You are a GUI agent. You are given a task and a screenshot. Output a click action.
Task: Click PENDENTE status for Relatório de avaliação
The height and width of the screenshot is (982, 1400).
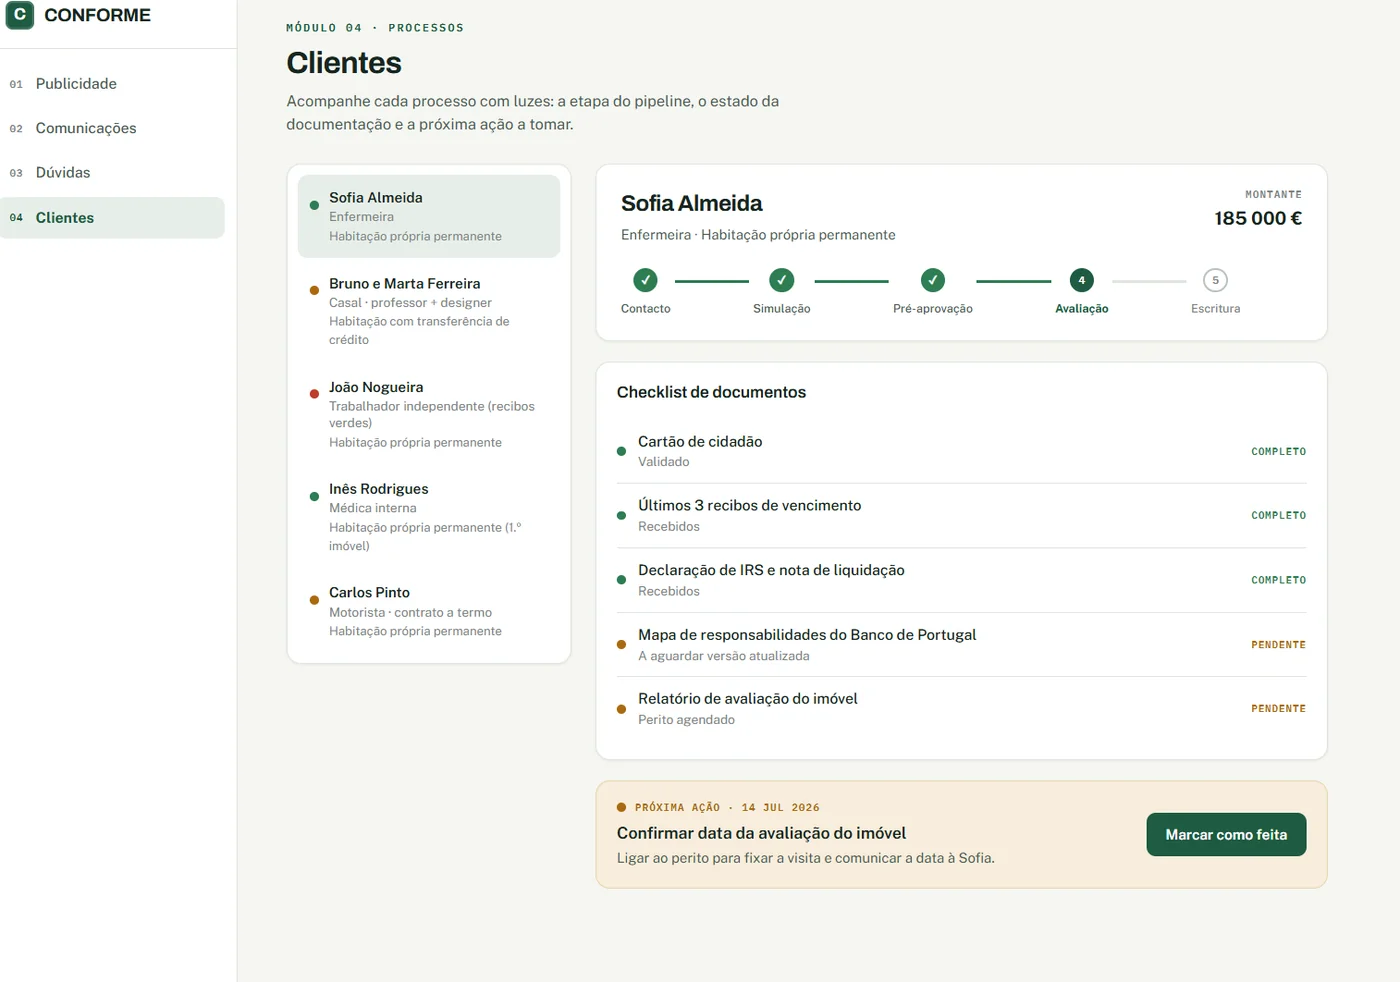tap(1278, 709)
